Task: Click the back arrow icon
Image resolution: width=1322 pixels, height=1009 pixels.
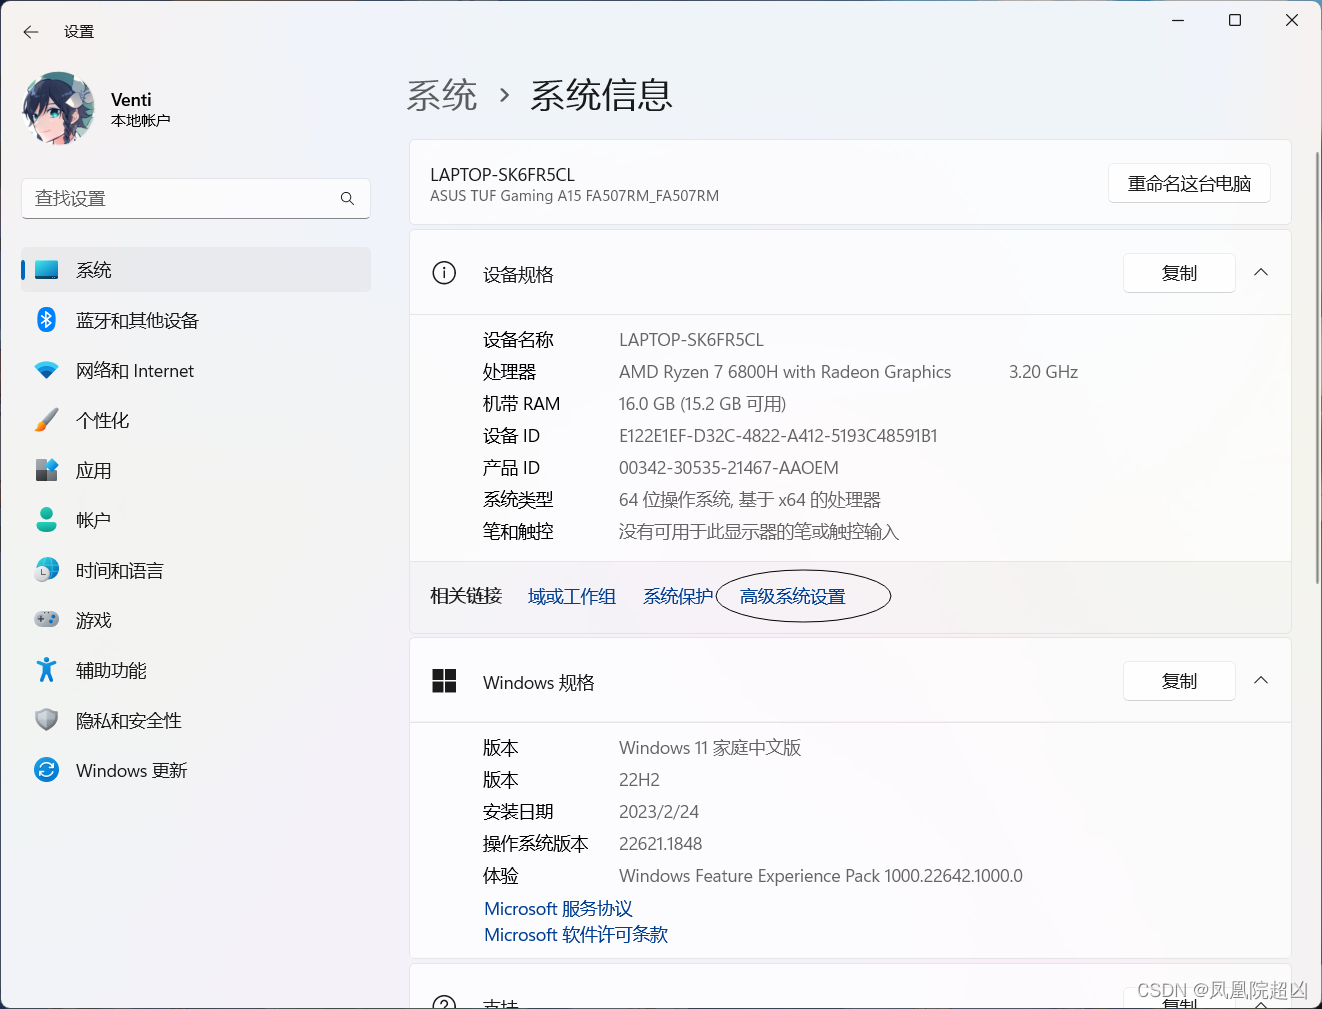Action: click(31, 32)
